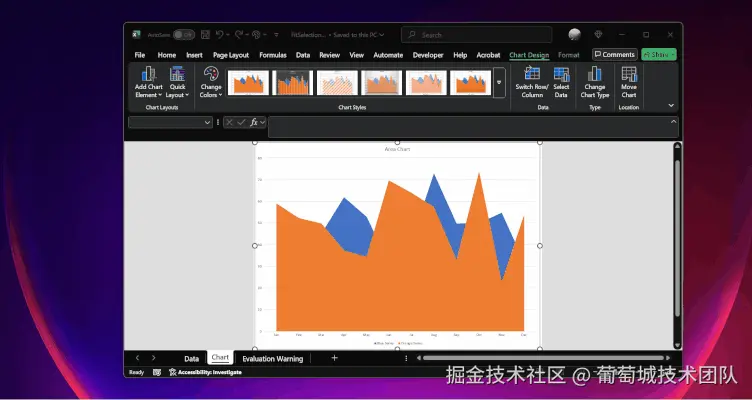Select the Chart Design tab
Image resolution: width=752 pixels, height=400 pixels.
coord(529,55)
